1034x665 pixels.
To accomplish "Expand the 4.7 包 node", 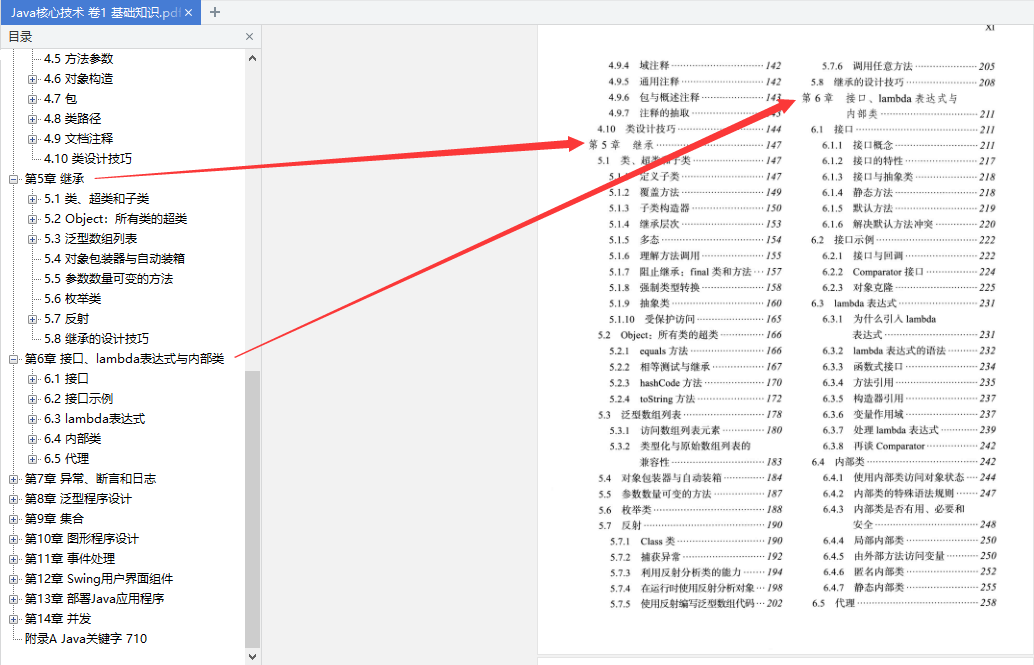I will click(x=32, y=99).
